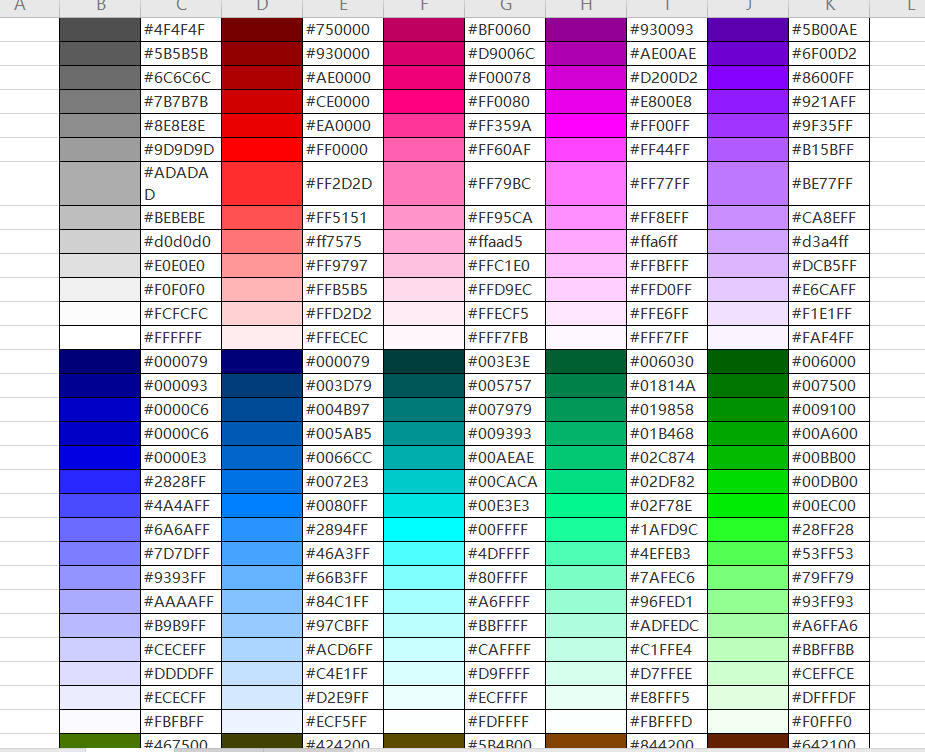Click column header B
This screenshot has width=925, height=752.
coord(100,7)
